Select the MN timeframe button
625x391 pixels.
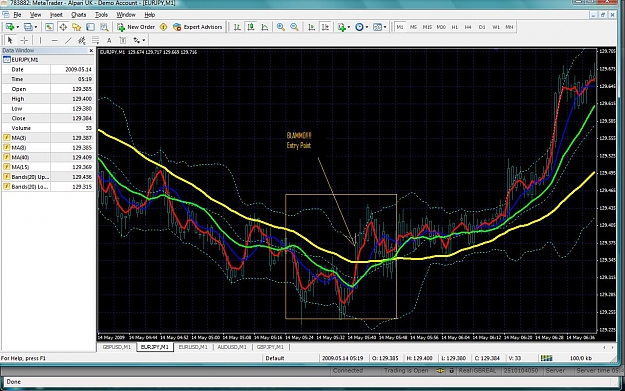click(509, 27)
